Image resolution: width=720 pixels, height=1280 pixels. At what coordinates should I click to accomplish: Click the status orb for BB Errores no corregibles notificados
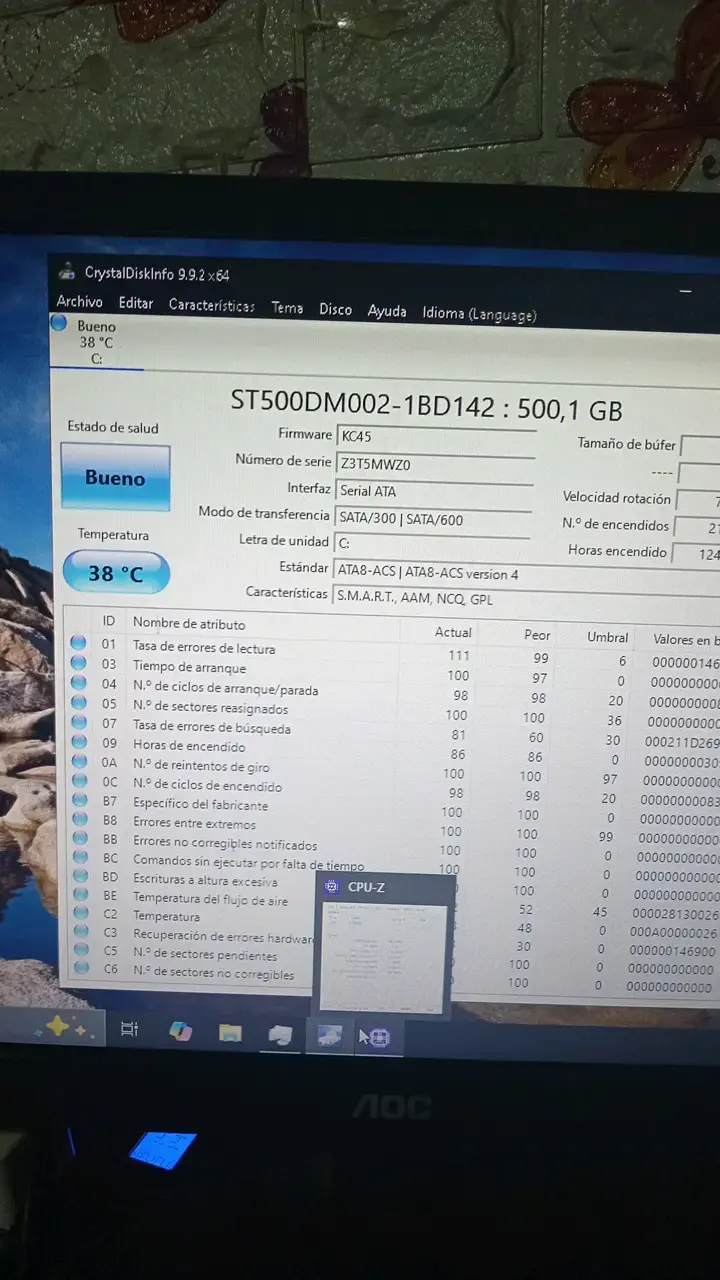(80, 840)
